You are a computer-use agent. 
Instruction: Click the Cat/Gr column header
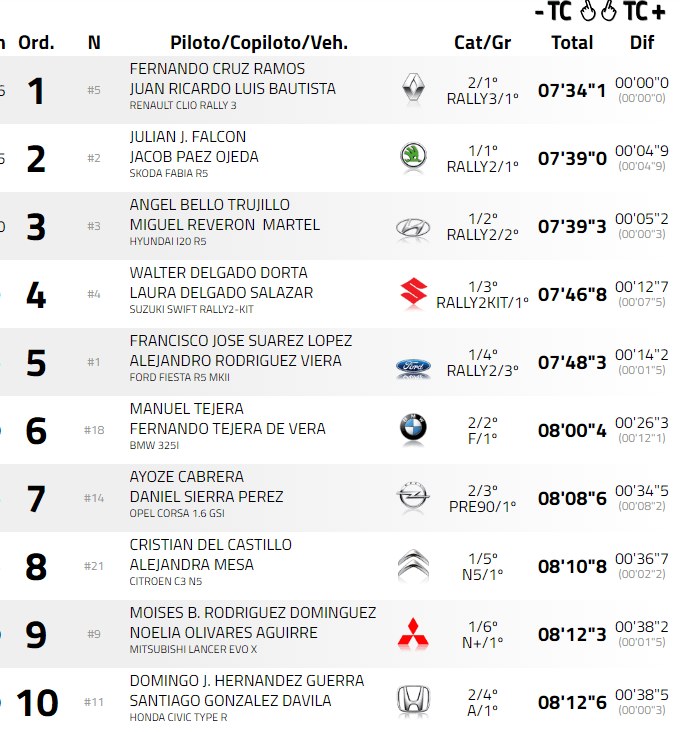pyautogui.click(x=482, y=43)
